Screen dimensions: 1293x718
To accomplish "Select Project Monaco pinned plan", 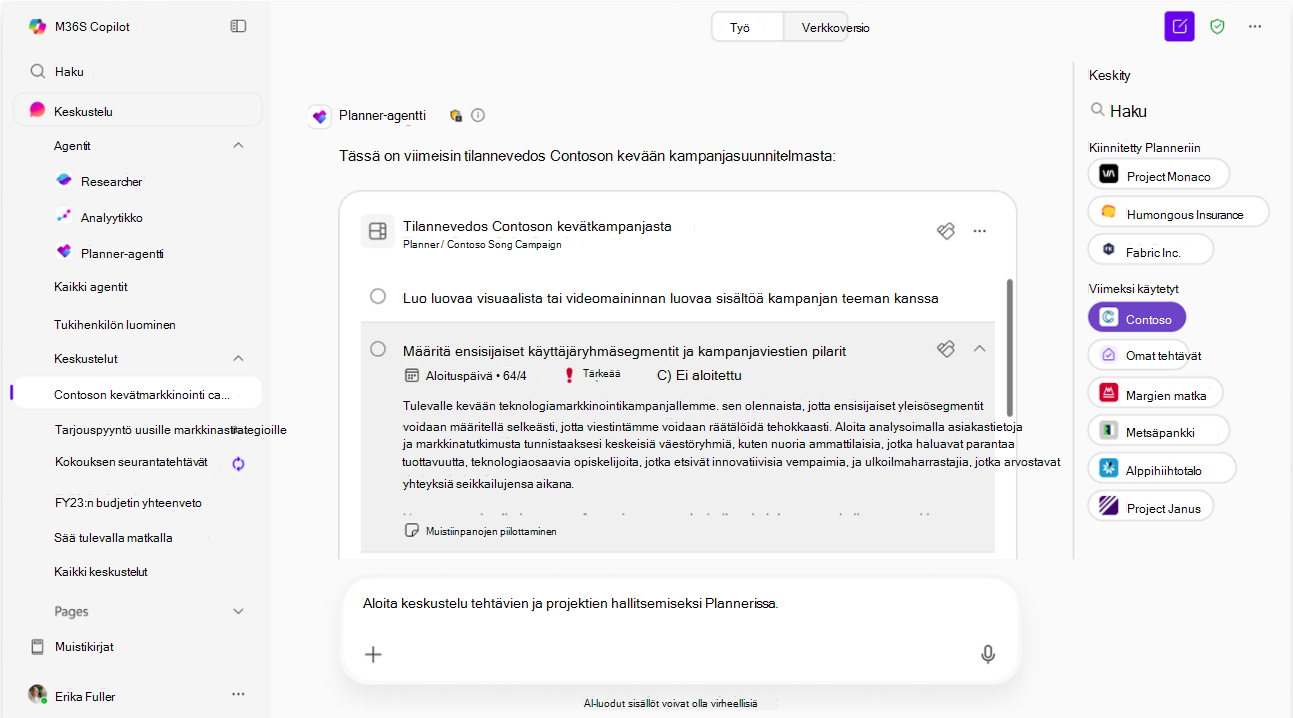I will coord(1158,174).
